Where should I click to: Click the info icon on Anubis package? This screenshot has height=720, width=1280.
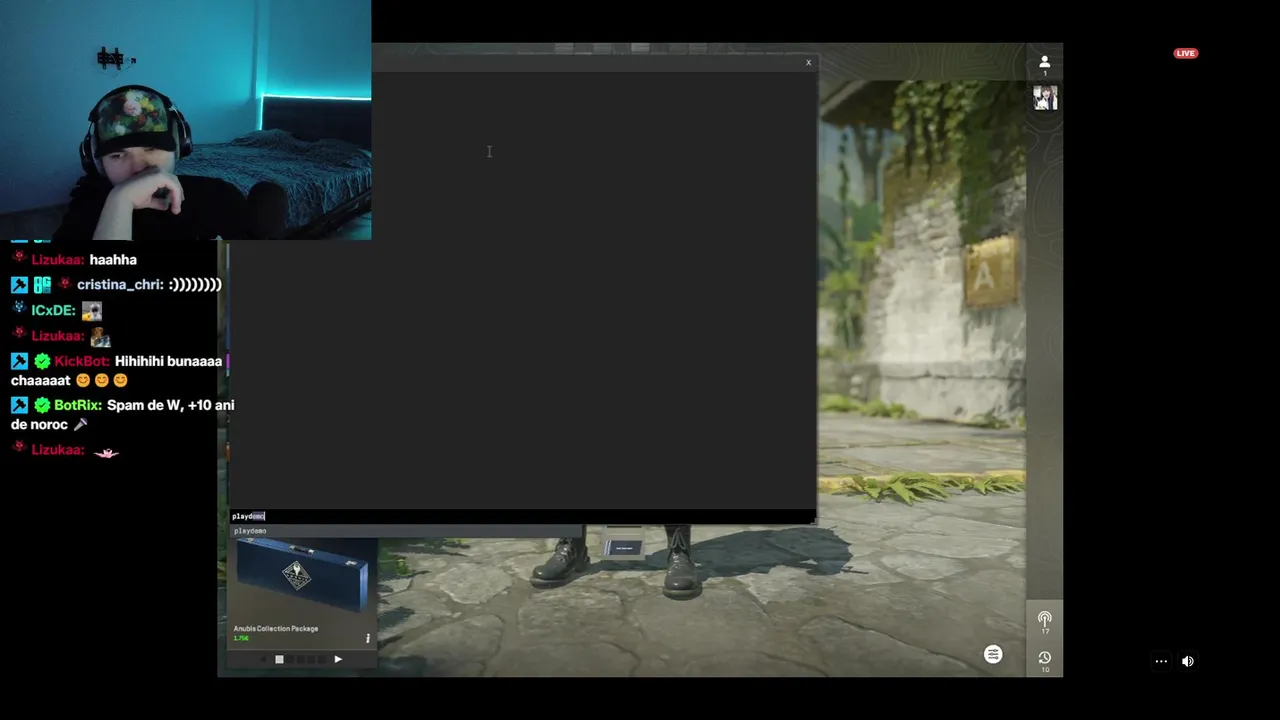[367, 638]
